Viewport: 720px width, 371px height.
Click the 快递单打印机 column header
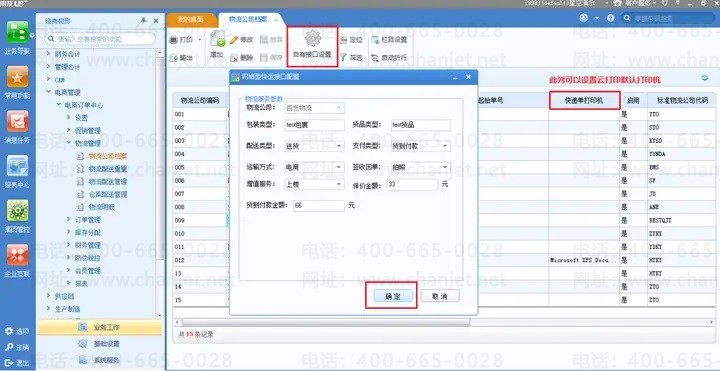click(x=584, y=100)
